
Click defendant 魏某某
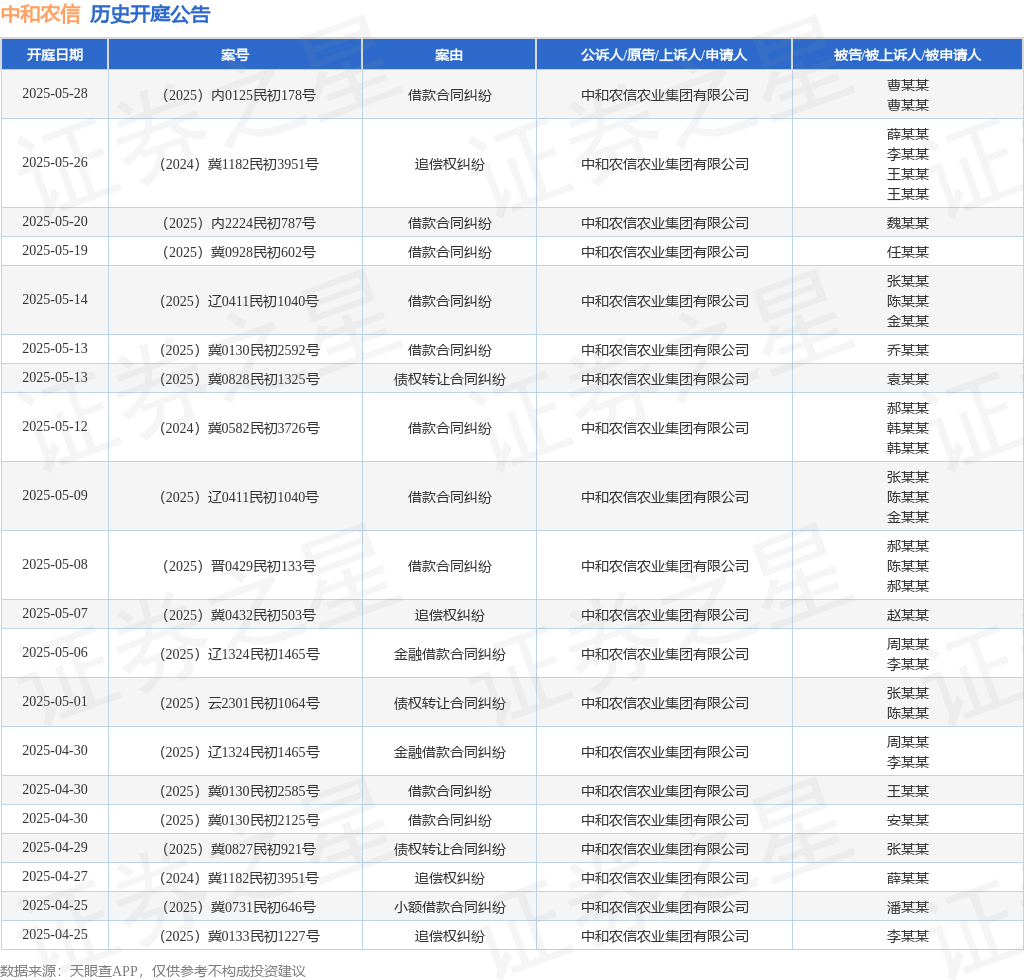tap(908, 223)
